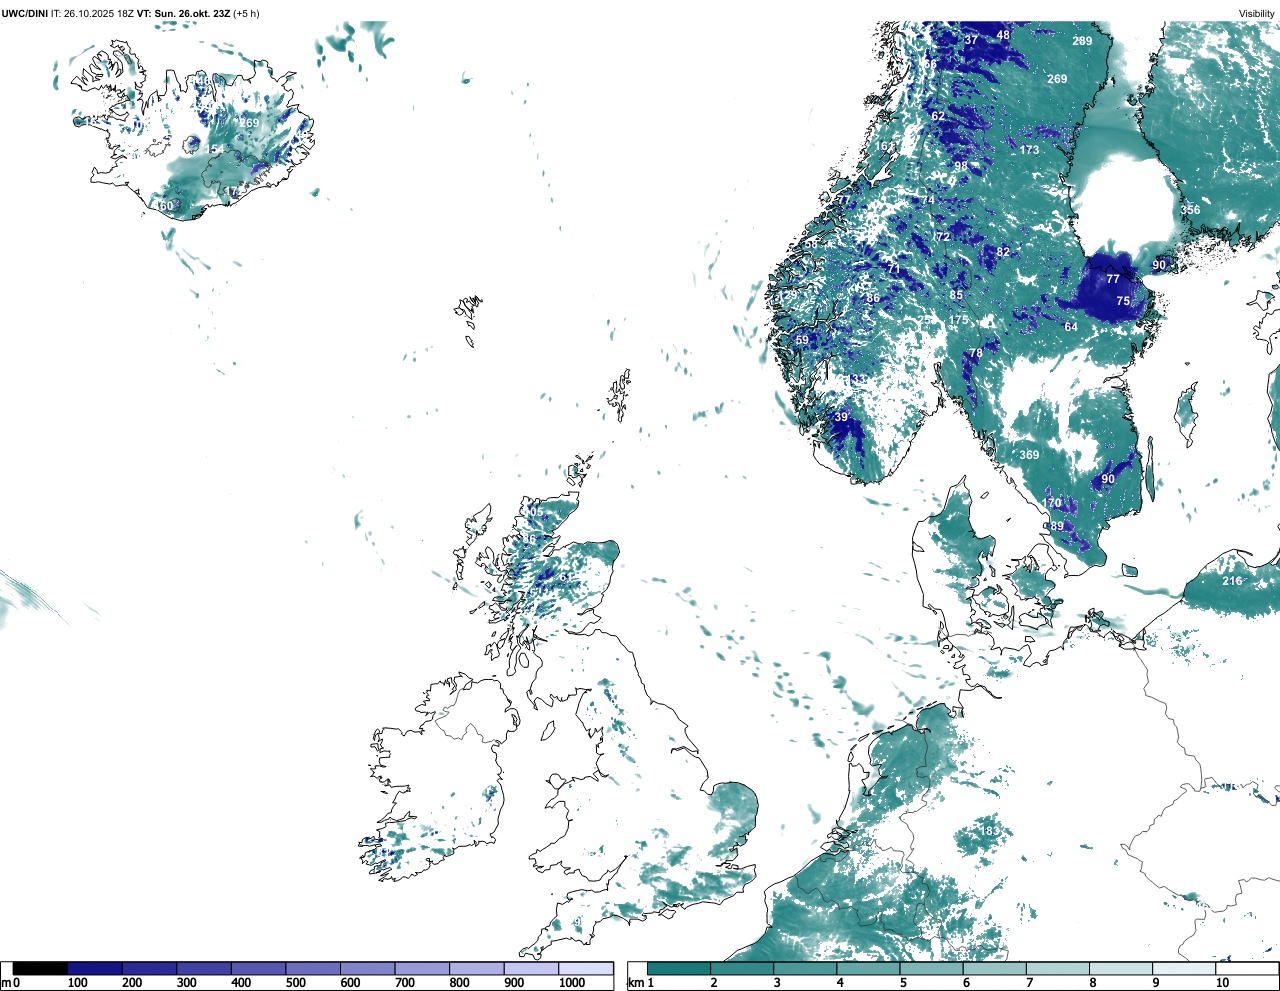Select the 5–6 km legend swatch

click(x=932, y=968)
